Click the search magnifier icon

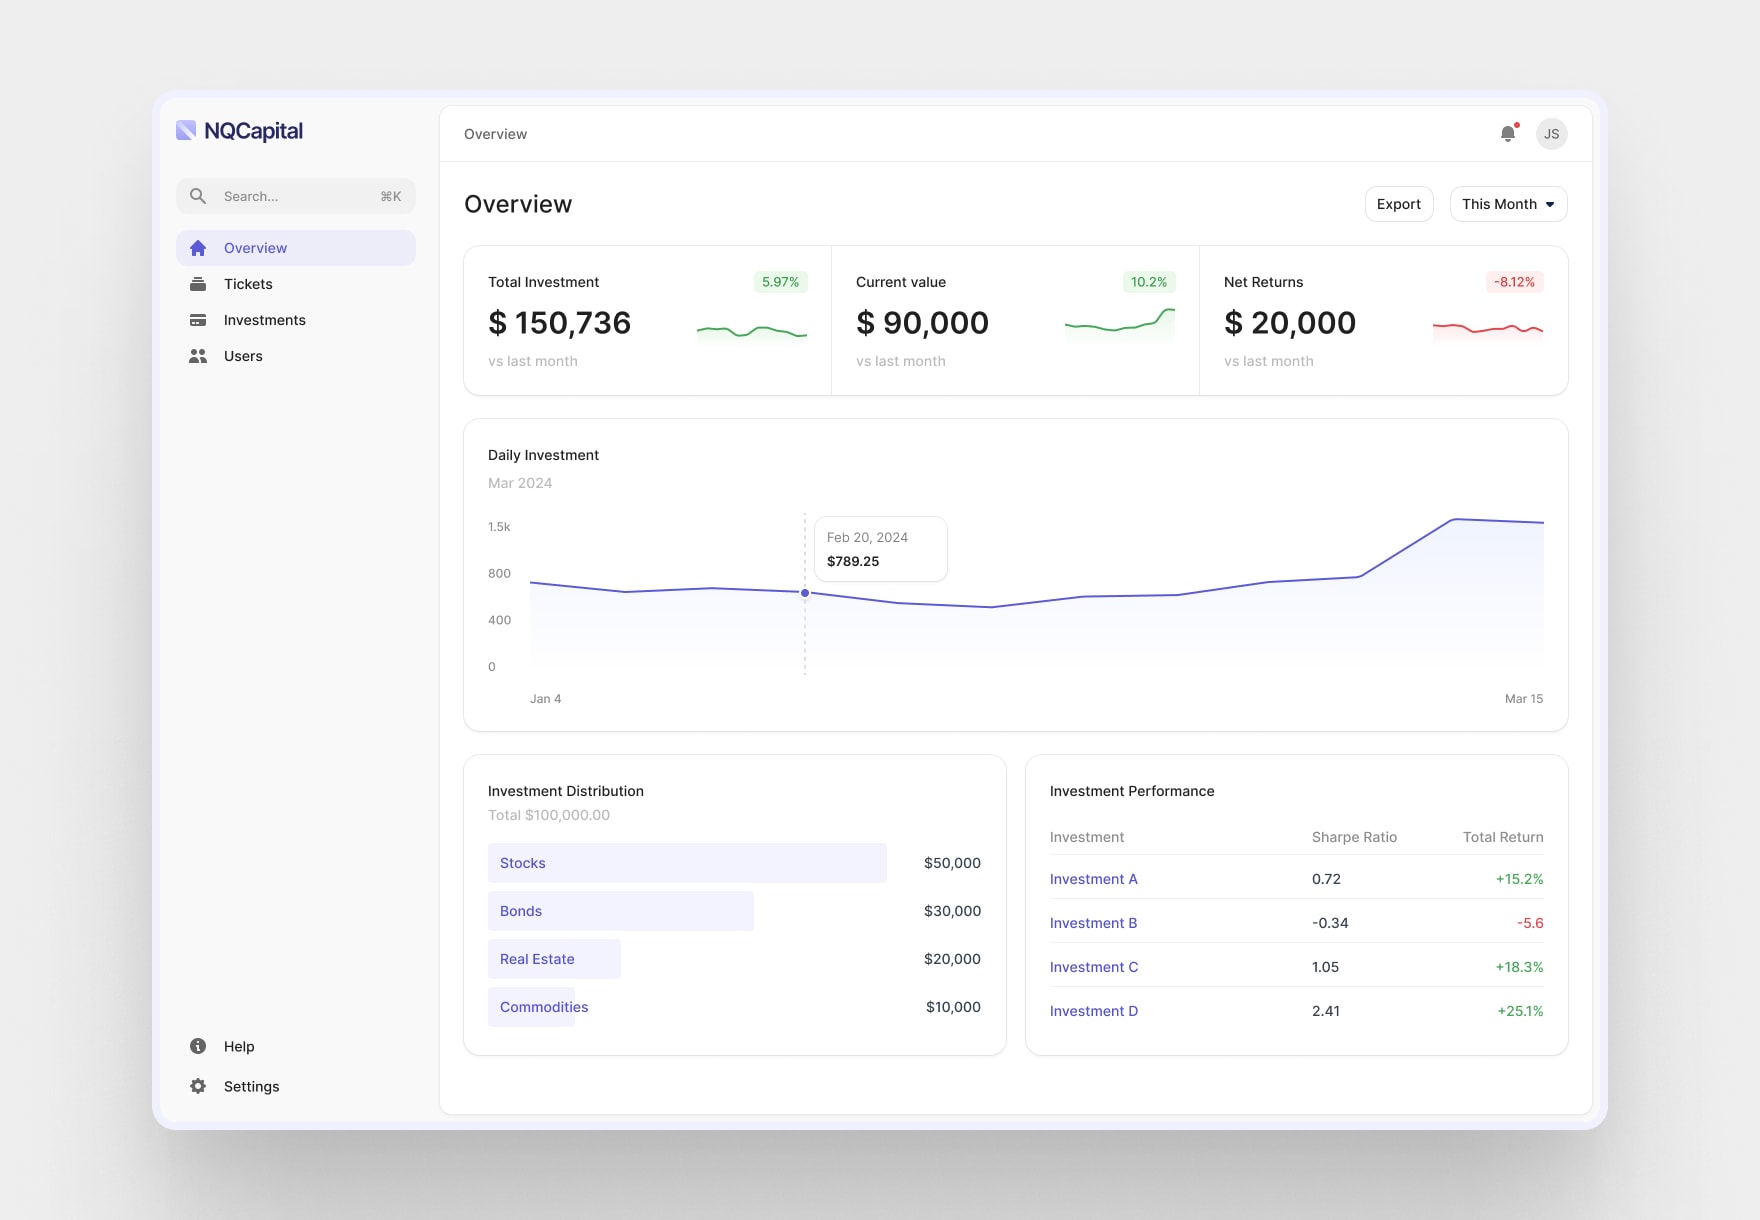click(198, 196)
